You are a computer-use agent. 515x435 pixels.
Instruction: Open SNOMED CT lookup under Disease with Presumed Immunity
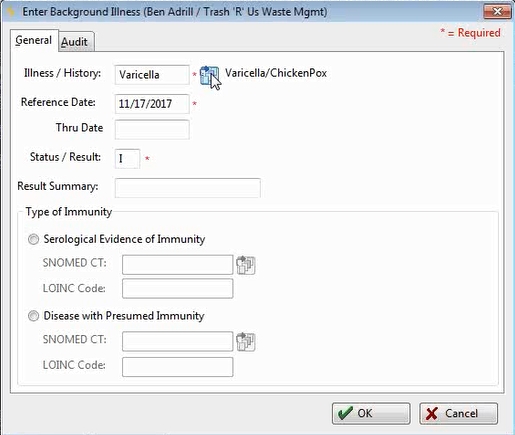pyautogui.click(x=246, y=342)
